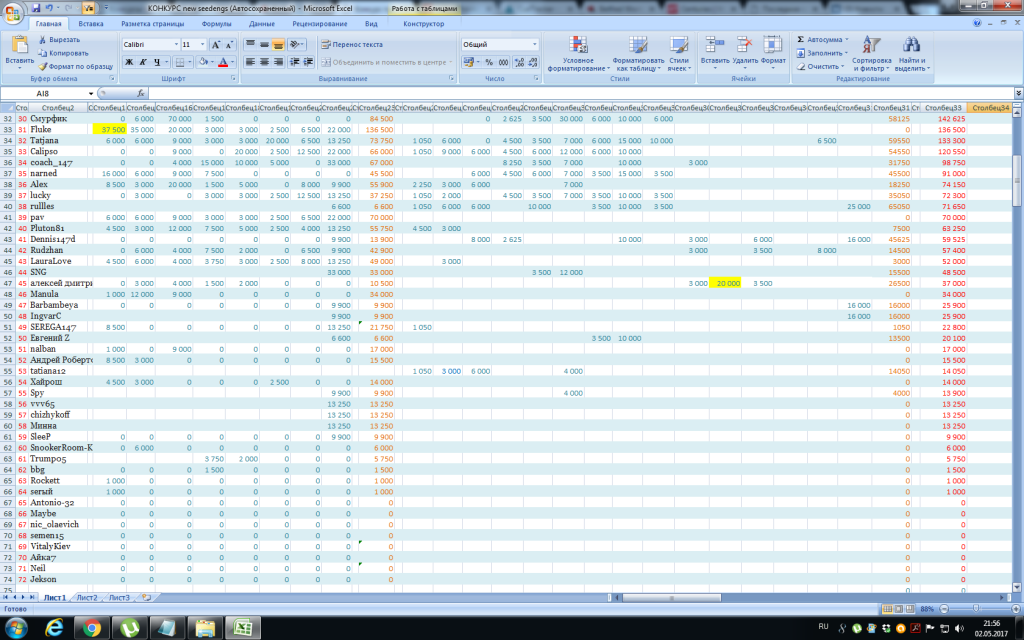Adjust the 88% zoom slider handle
Screen dimensions: 1024x640
[976, 609]
